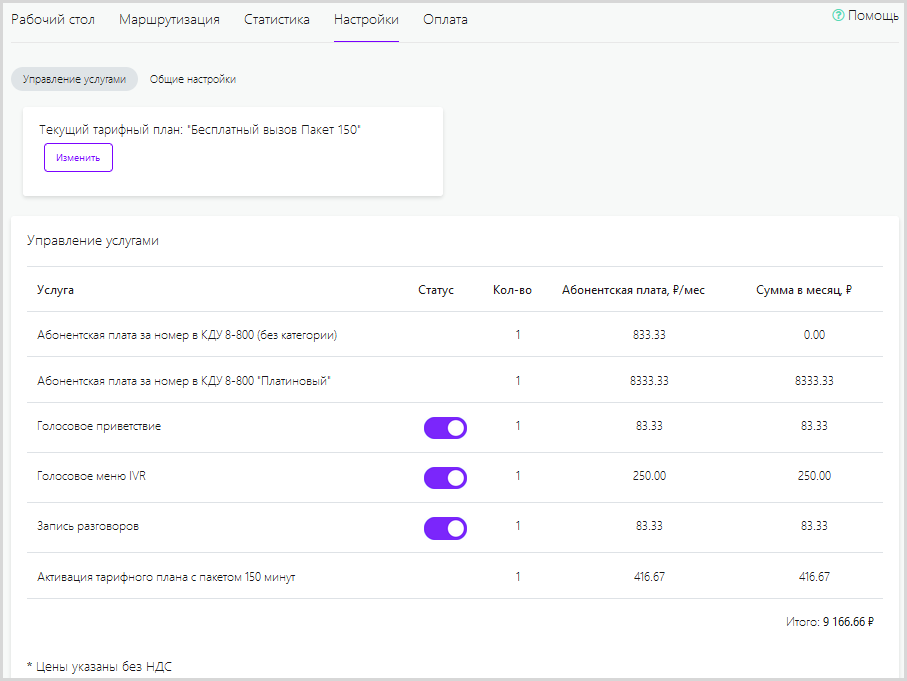
Task: Open the Оплата tab
Action: pos(445,20)
